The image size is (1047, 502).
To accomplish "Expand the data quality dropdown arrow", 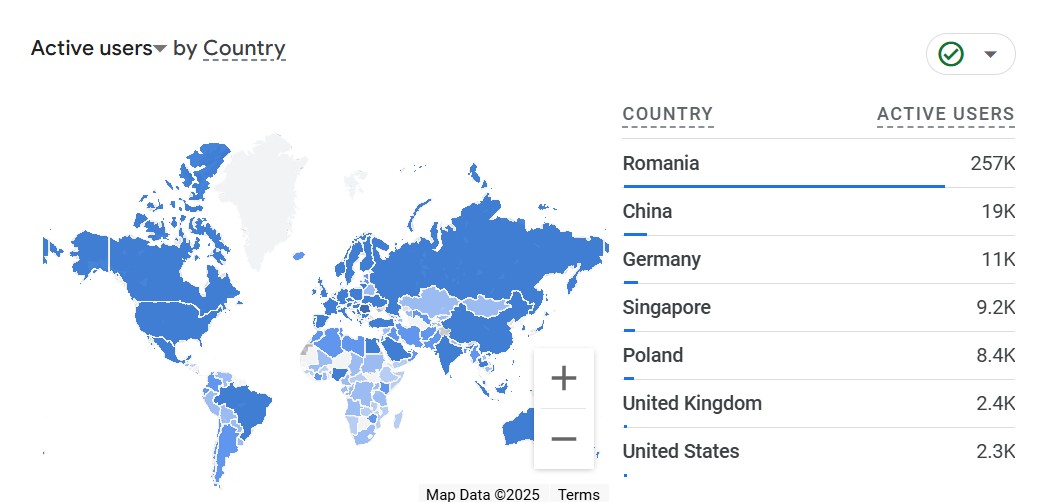I will [x=991, y=54].
